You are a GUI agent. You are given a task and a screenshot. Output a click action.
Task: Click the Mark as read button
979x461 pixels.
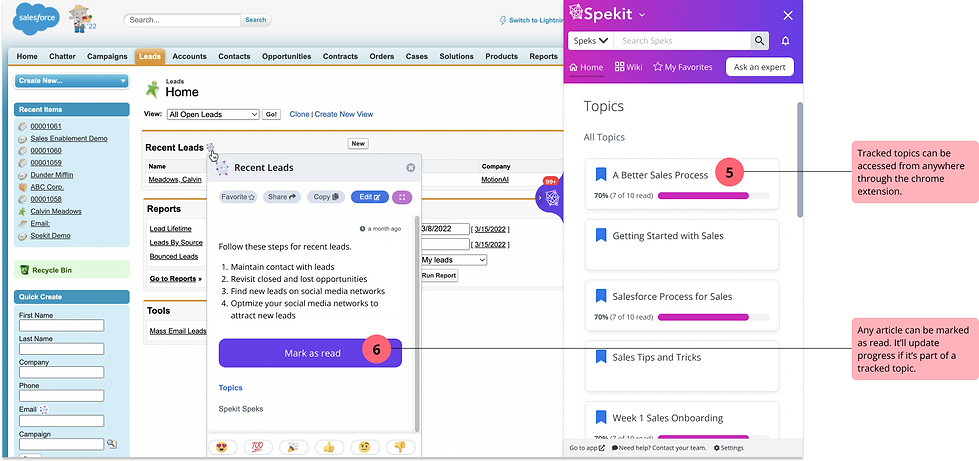[310, 353]
